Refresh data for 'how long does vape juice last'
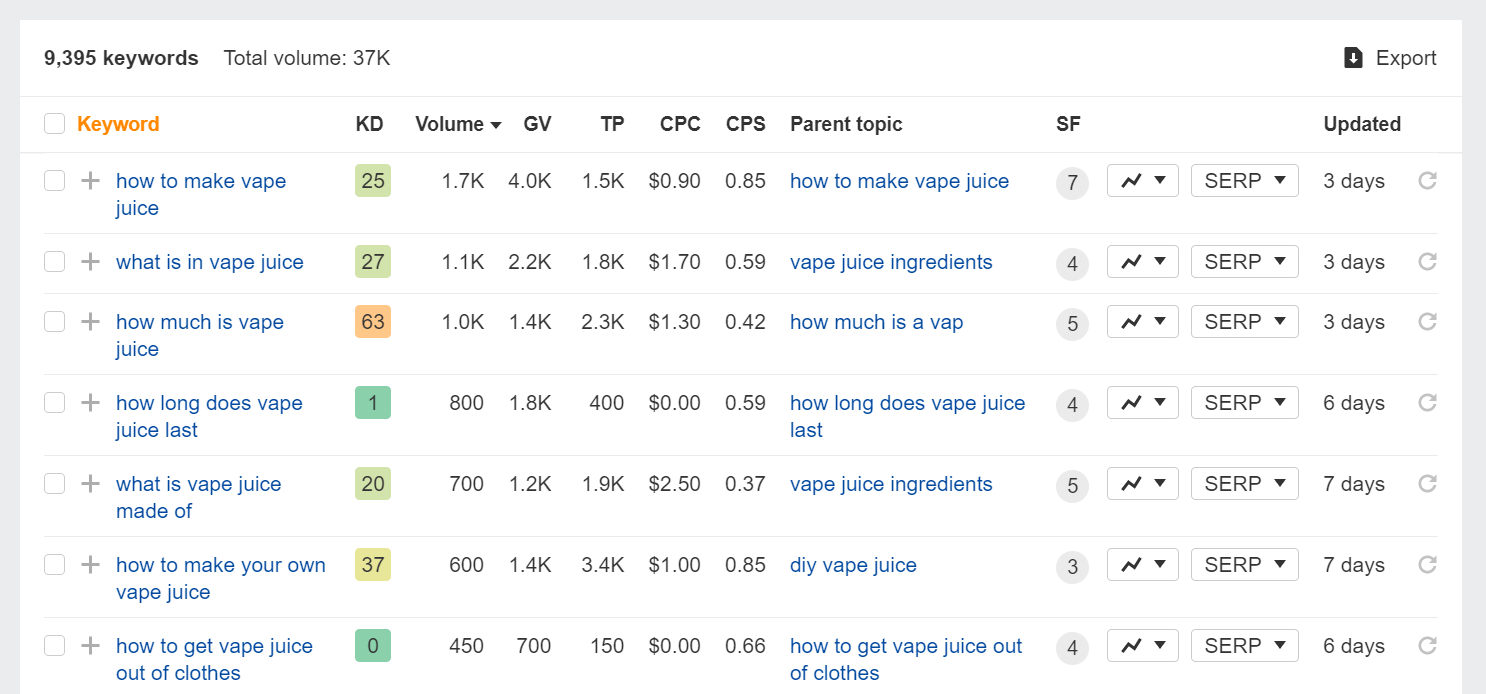The image size is (1486, 694). coord(1428,403)
